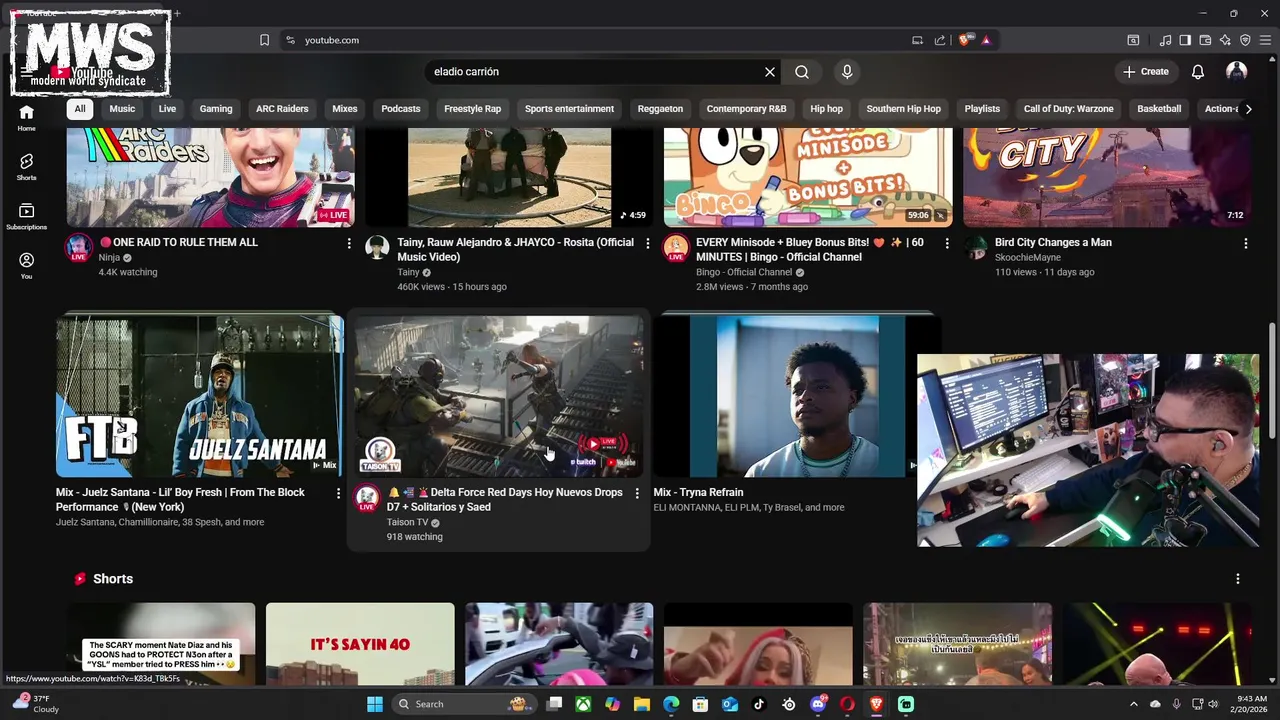Image resolution: width=1280 pixels, height=720 pixels.
Task: Select the Gaming filter chip
Action: tap(216, 109)
